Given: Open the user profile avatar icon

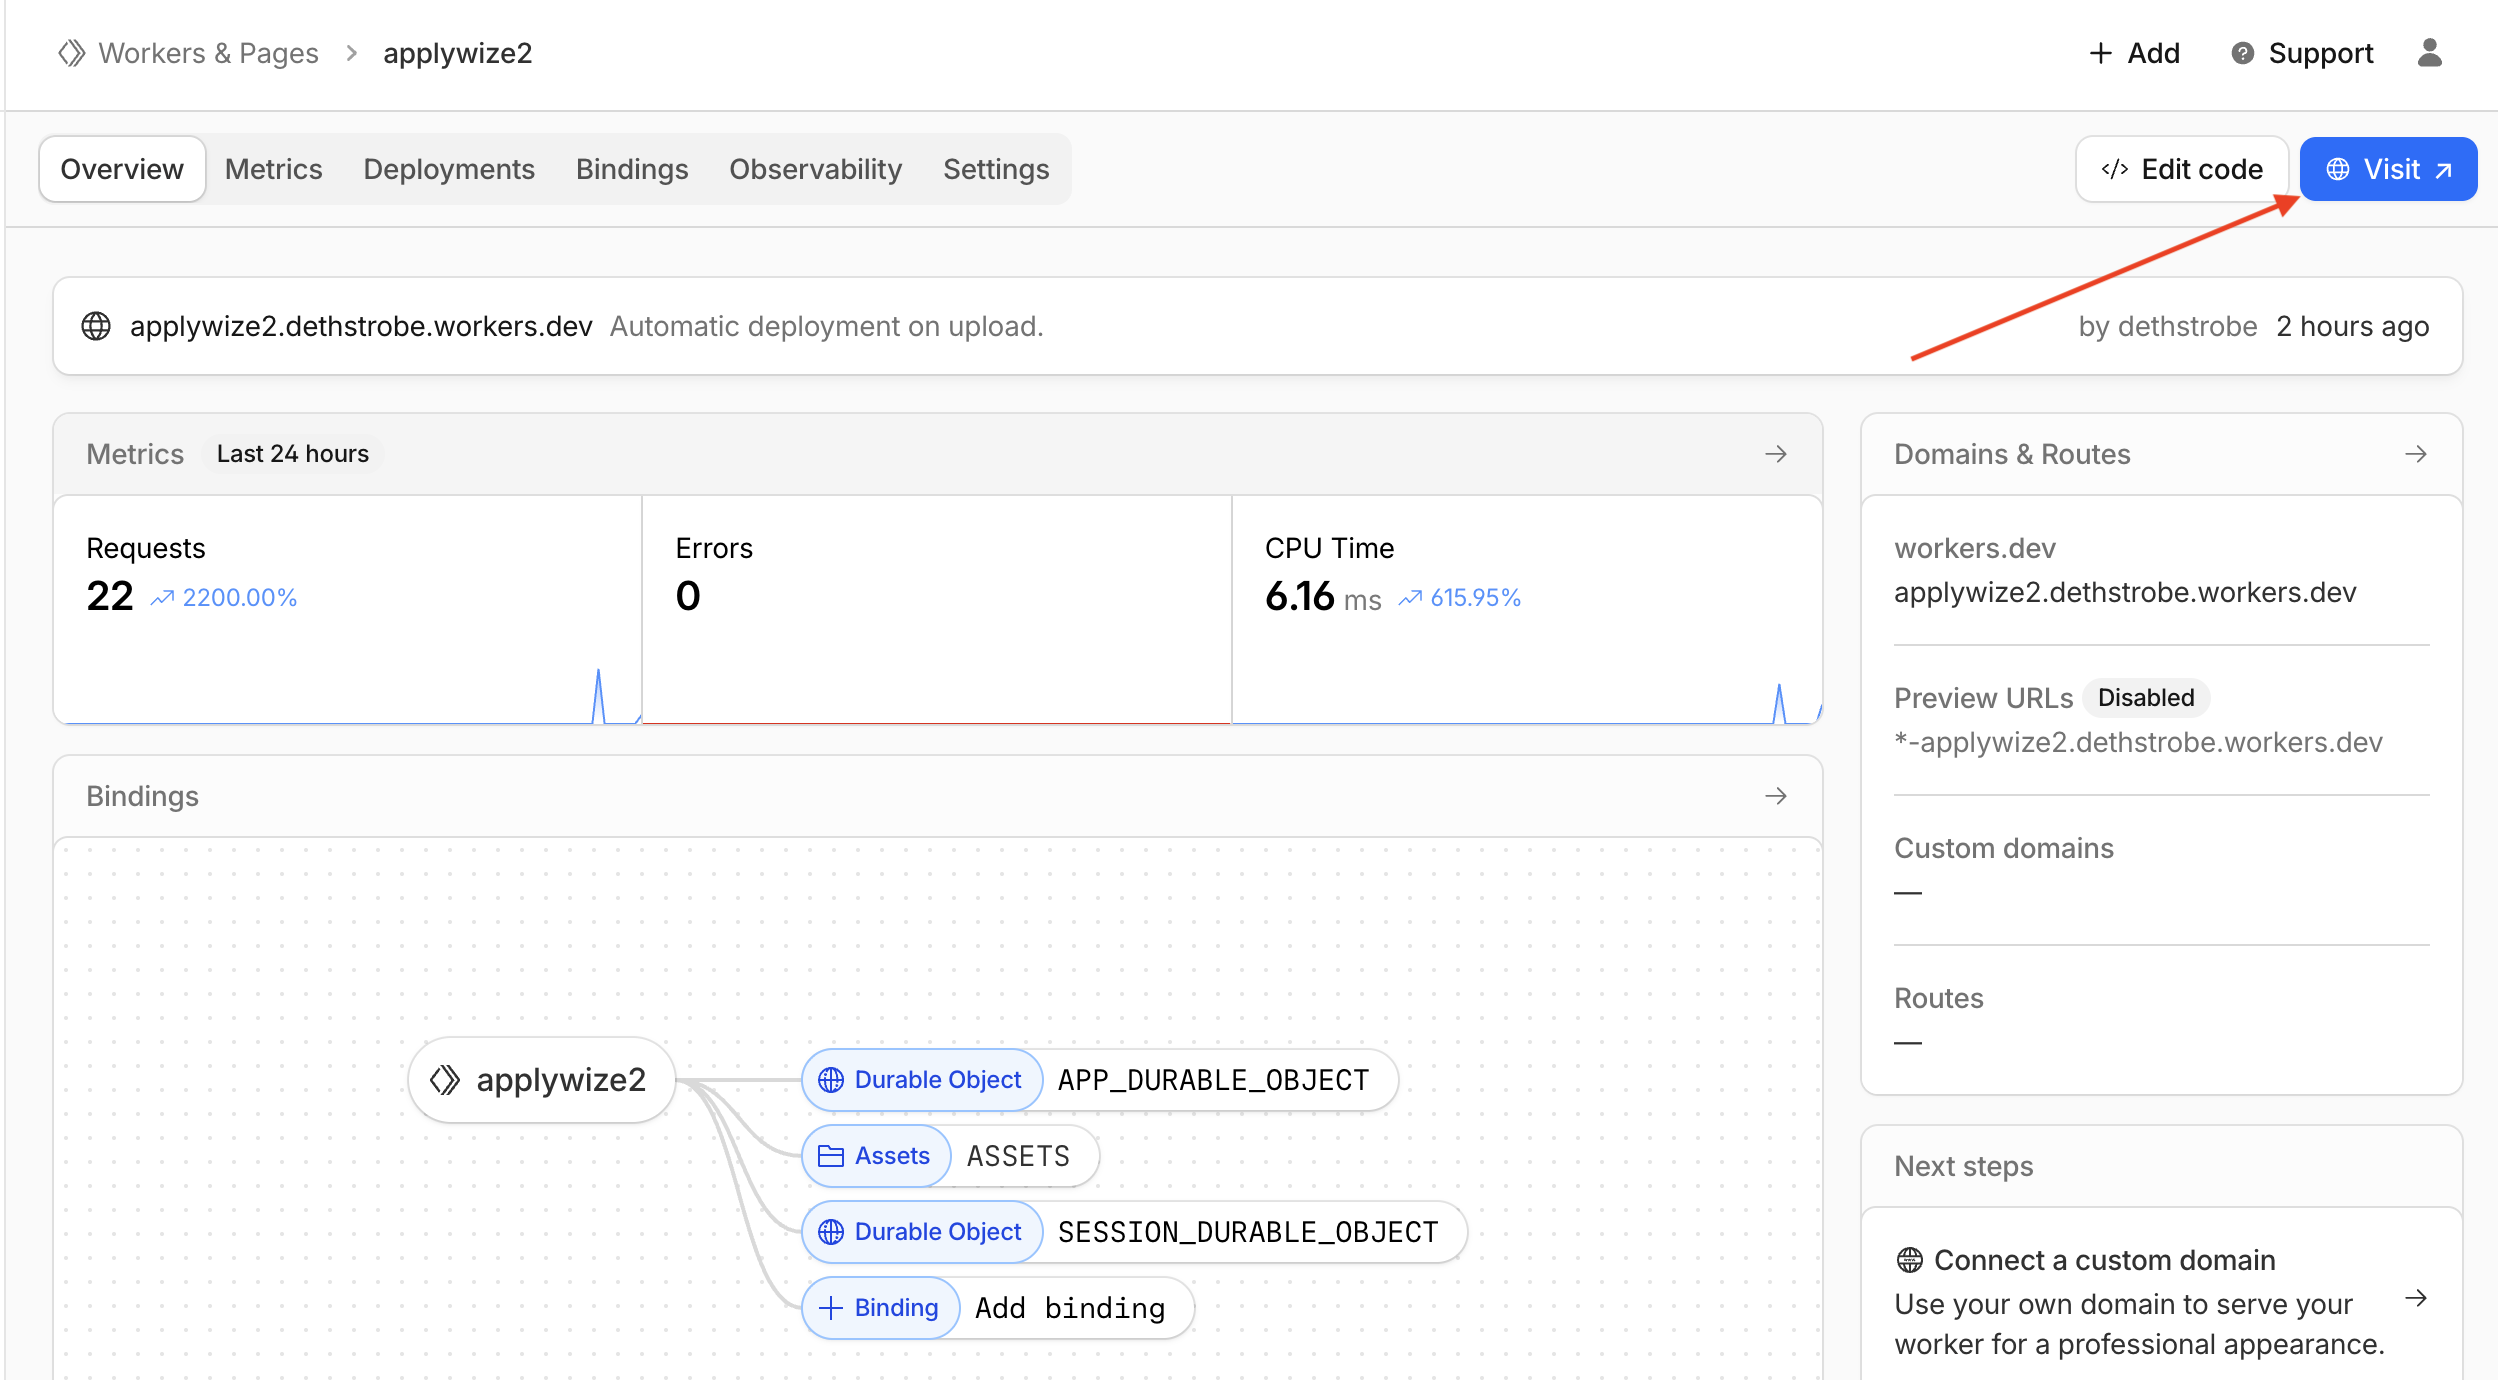Looking at the screenshot, I should 2432,53.
